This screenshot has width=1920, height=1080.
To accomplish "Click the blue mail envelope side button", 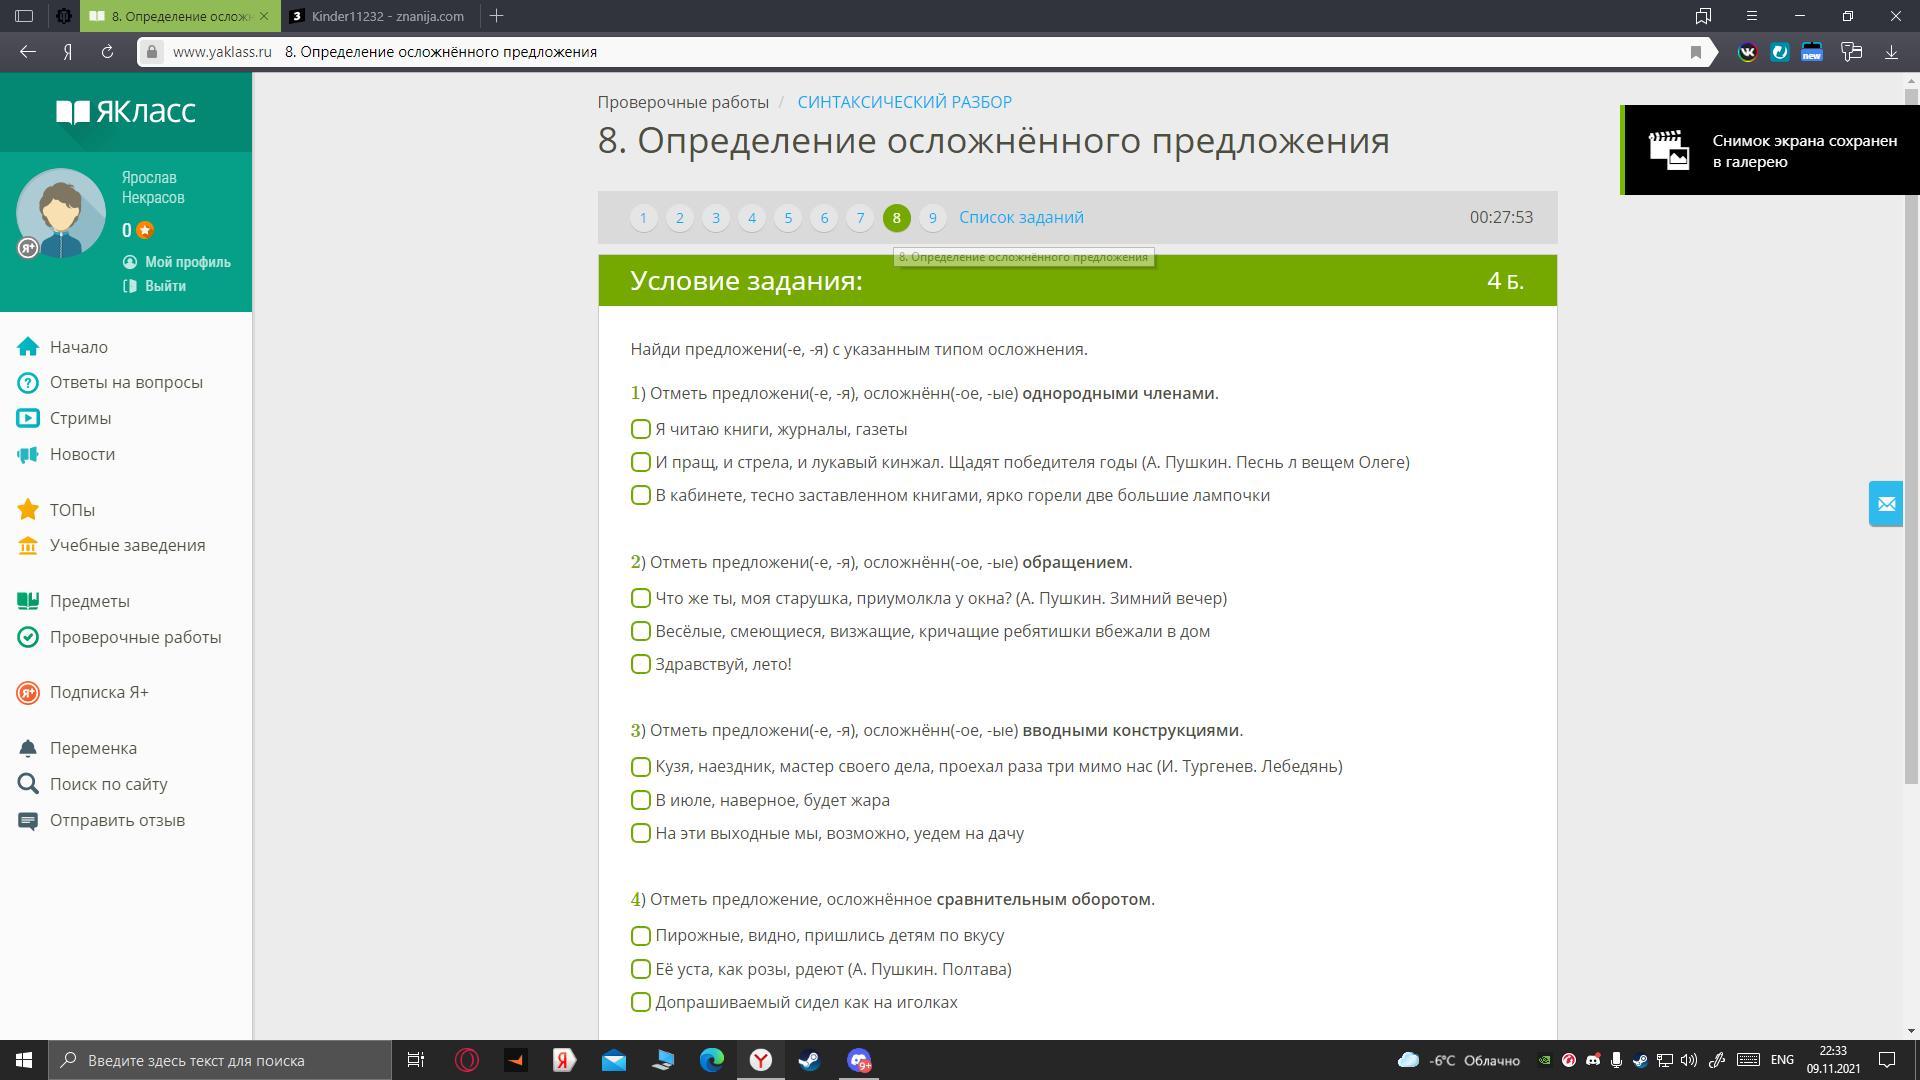I will click(x=1886, y=503).
